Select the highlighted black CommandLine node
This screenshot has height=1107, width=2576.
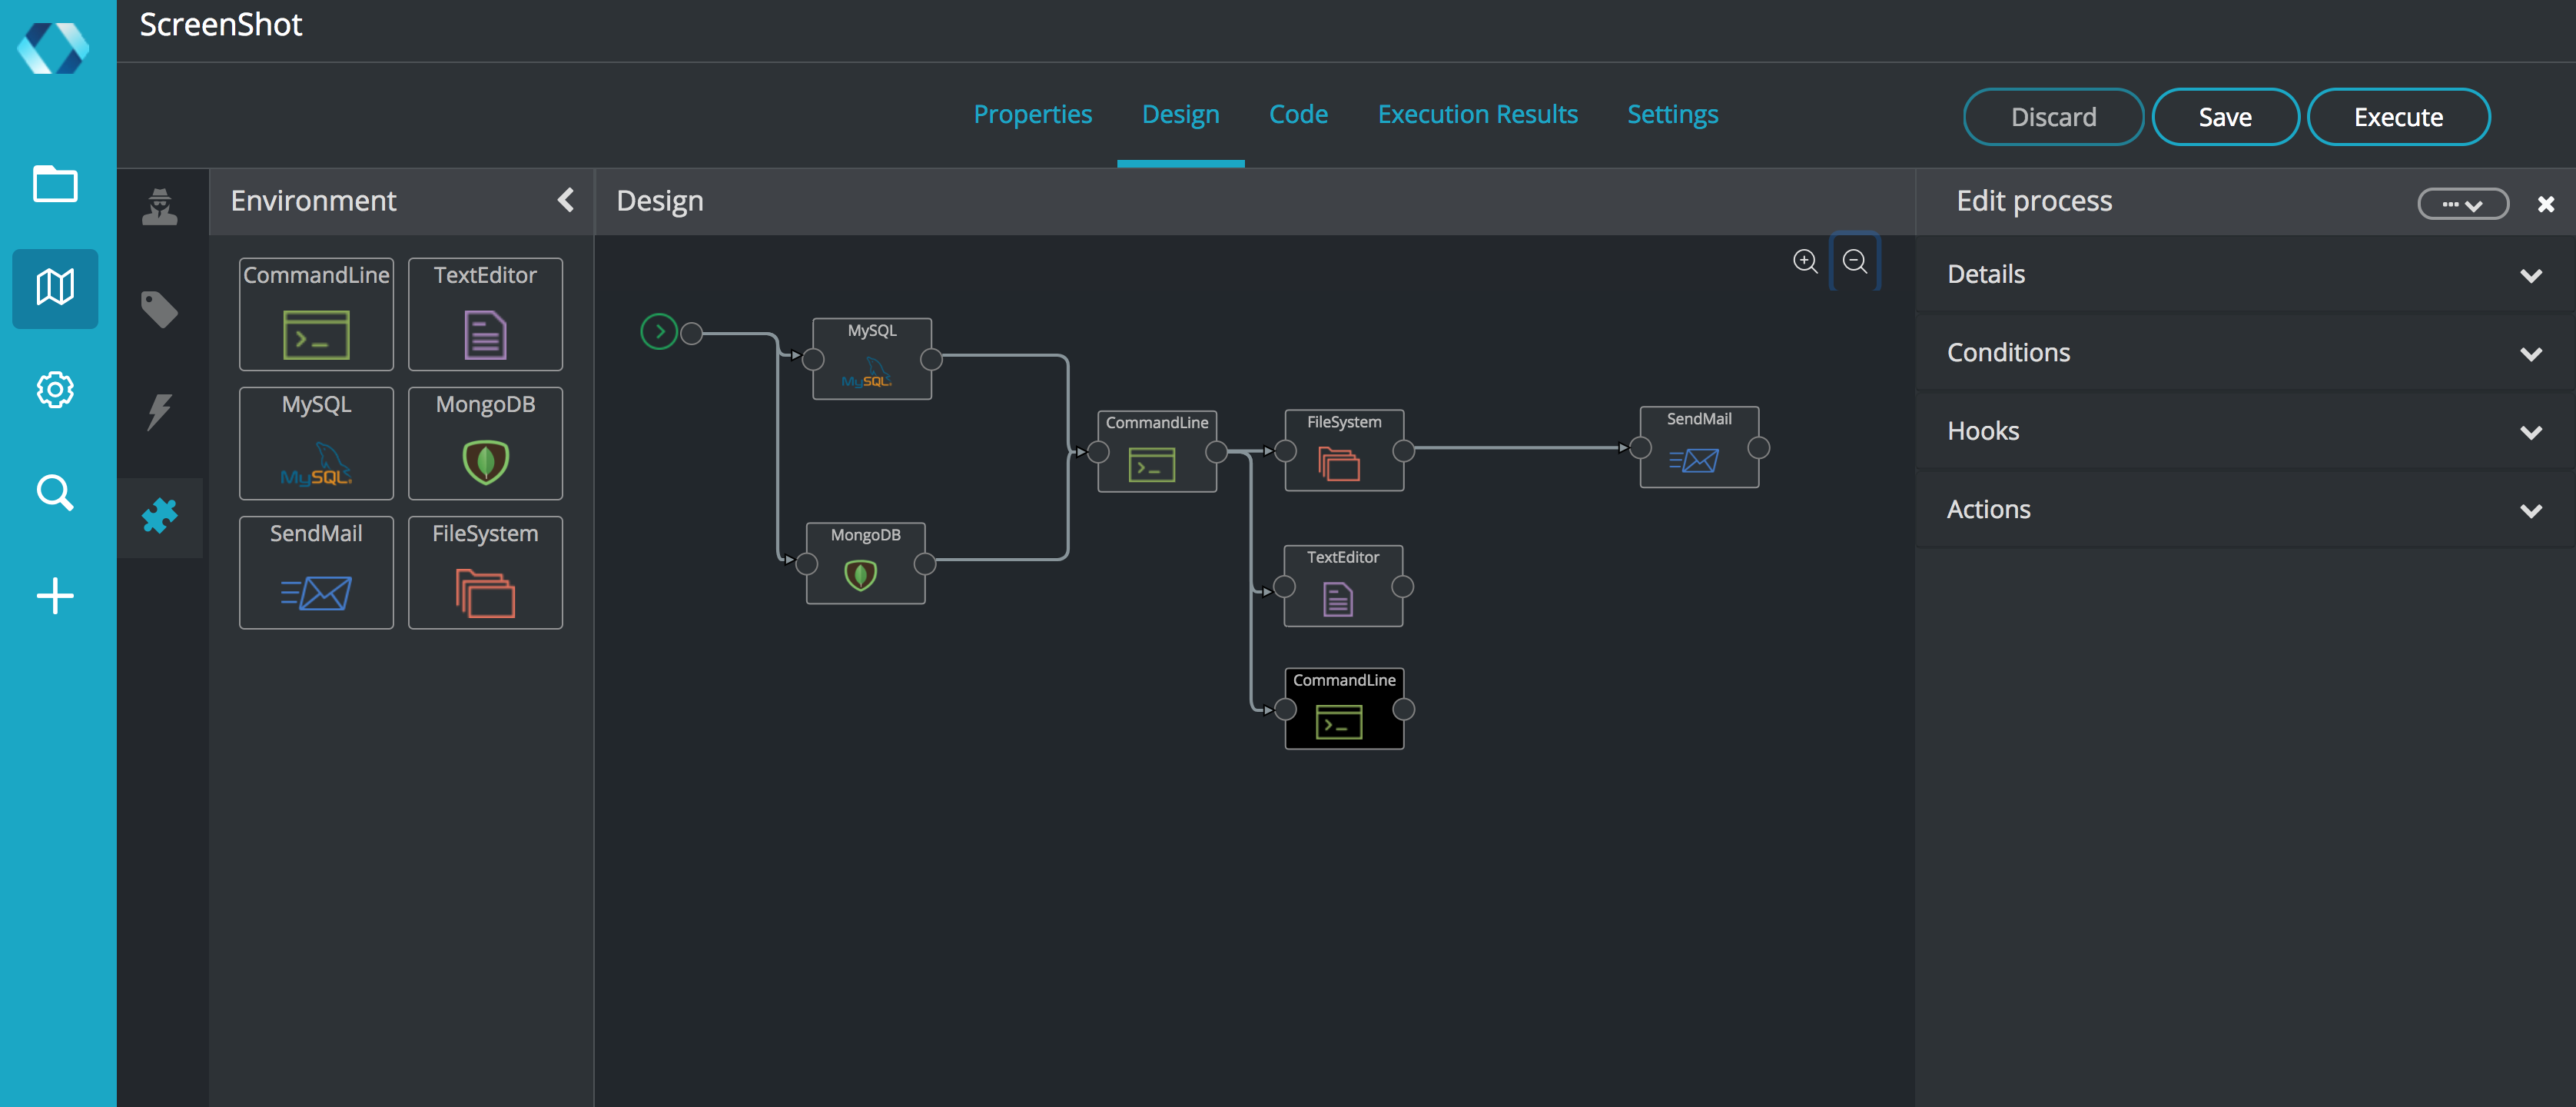point(1344,708)
